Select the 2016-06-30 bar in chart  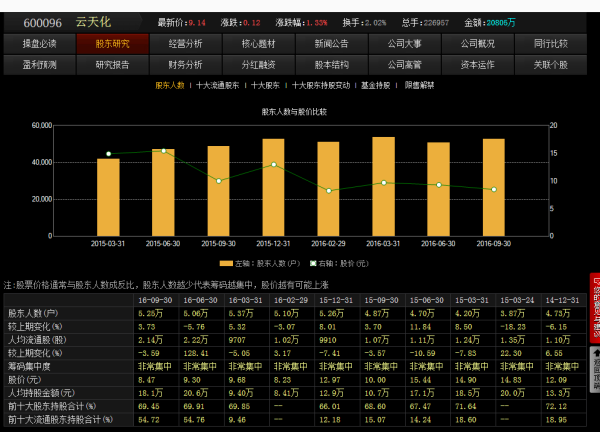click(x=439, y=189)
